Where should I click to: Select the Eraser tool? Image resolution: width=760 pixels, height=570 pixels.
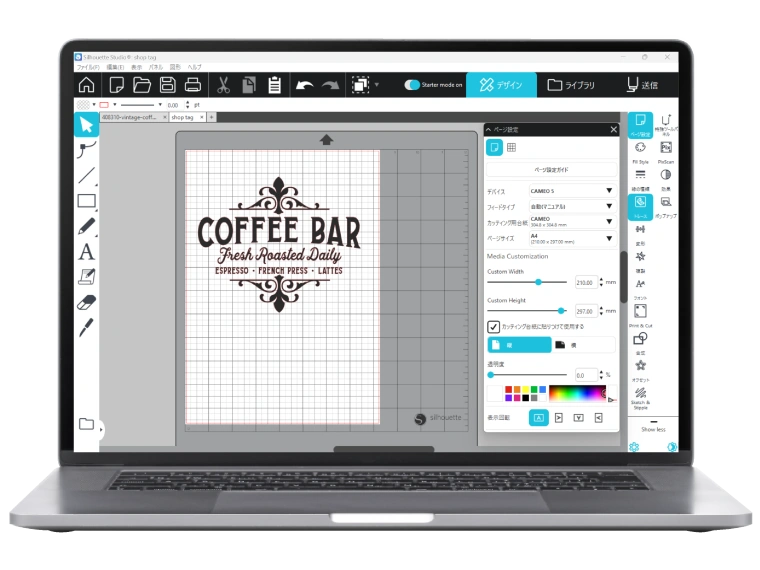point(87,302)
